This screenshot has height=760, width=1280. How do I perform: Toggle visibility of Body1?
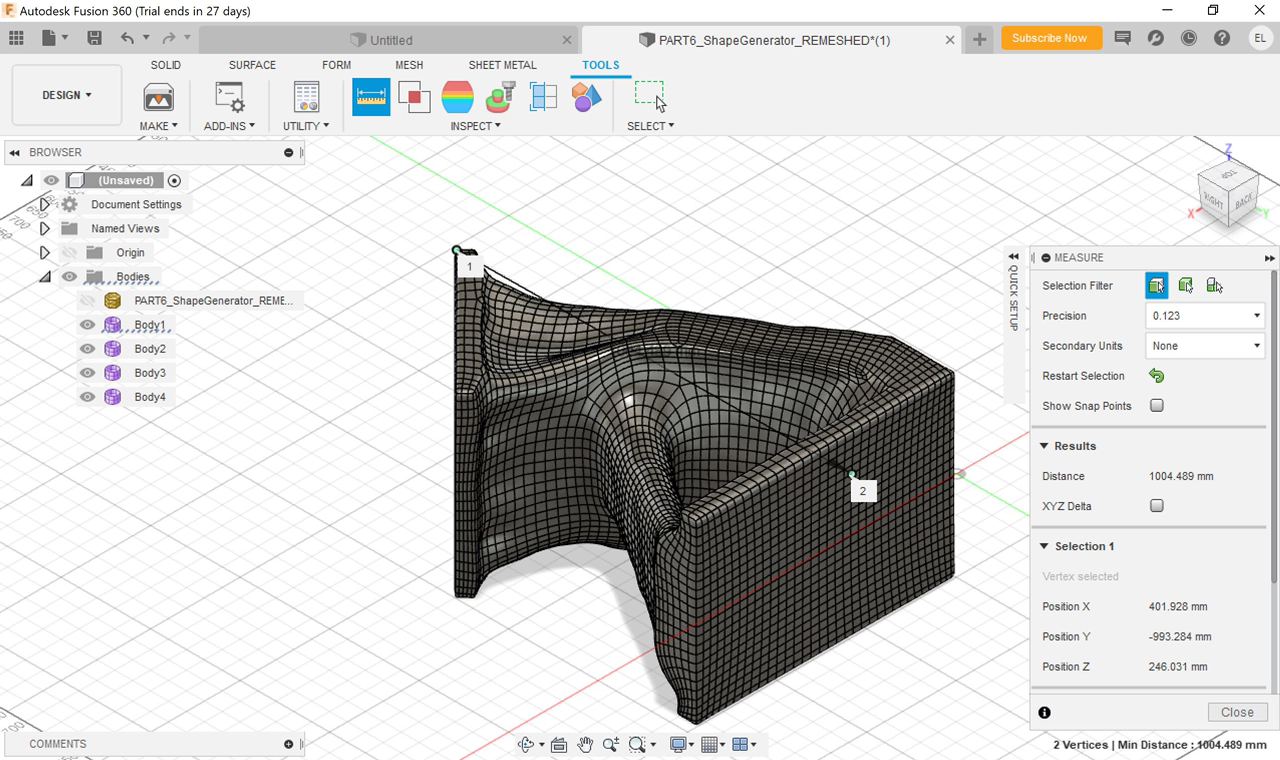[x=87, y=325]
